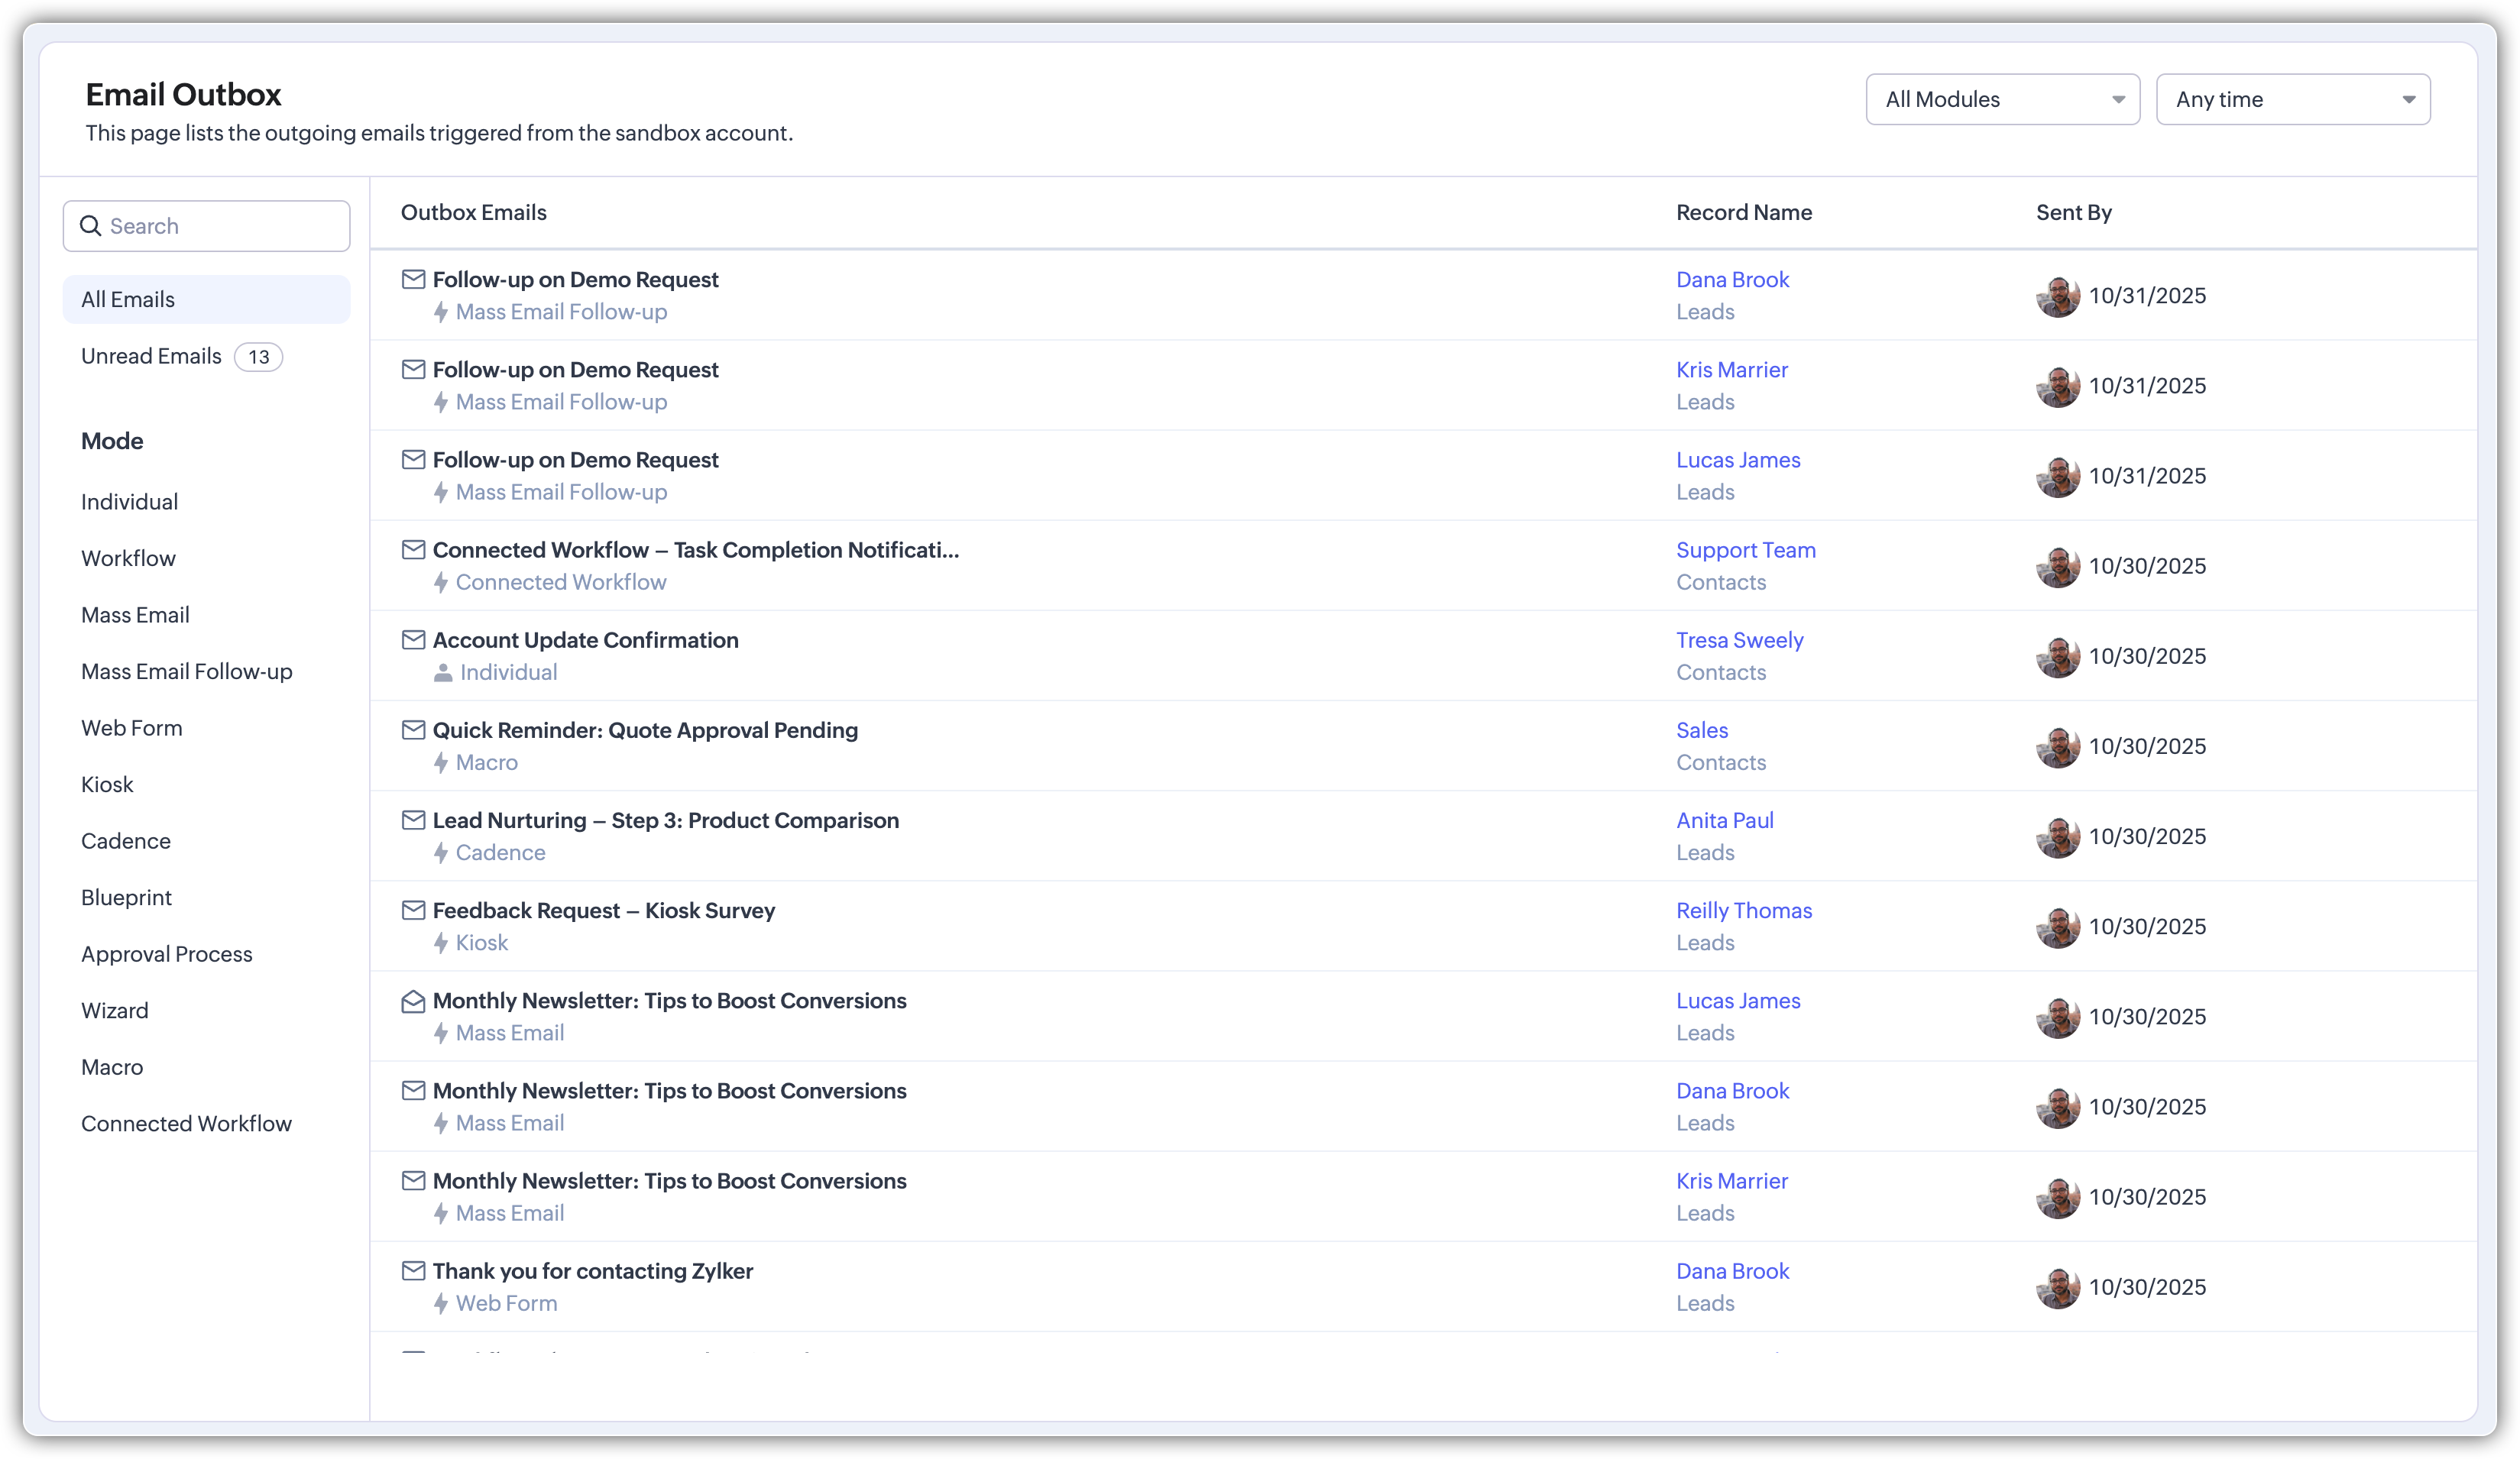Click the search magnifier icon

[91, 226]
